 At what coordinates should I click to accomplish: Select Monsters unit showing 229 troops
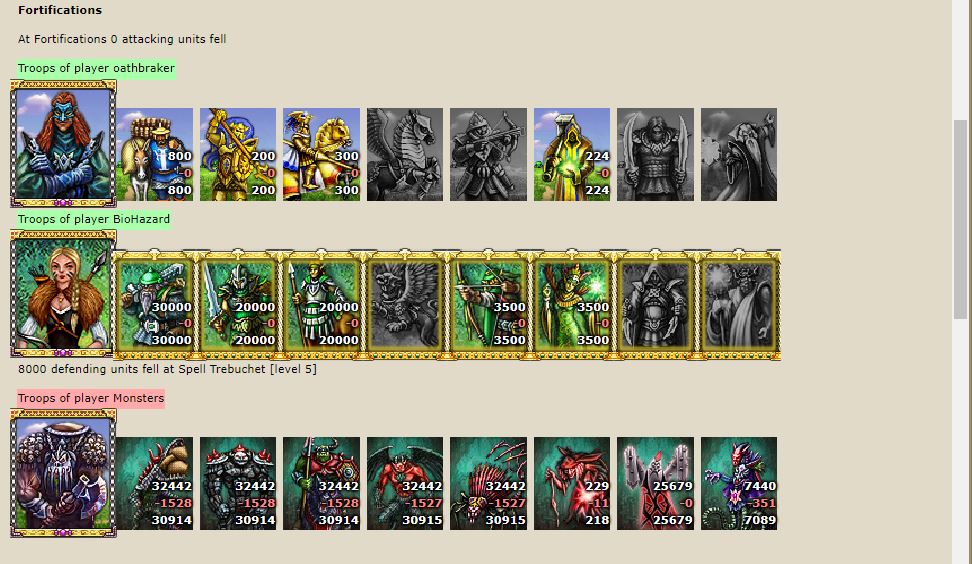click(x=571, y=483)
